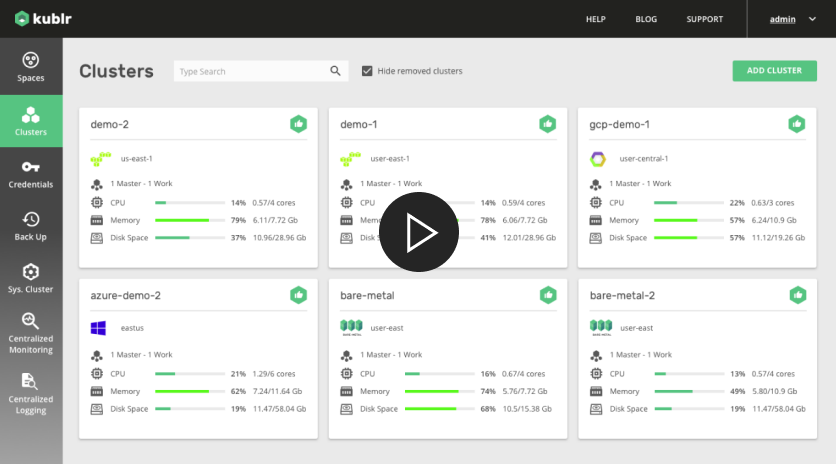Click the admin account link
This screenshot has height=464, width=836.
[782, 19]
